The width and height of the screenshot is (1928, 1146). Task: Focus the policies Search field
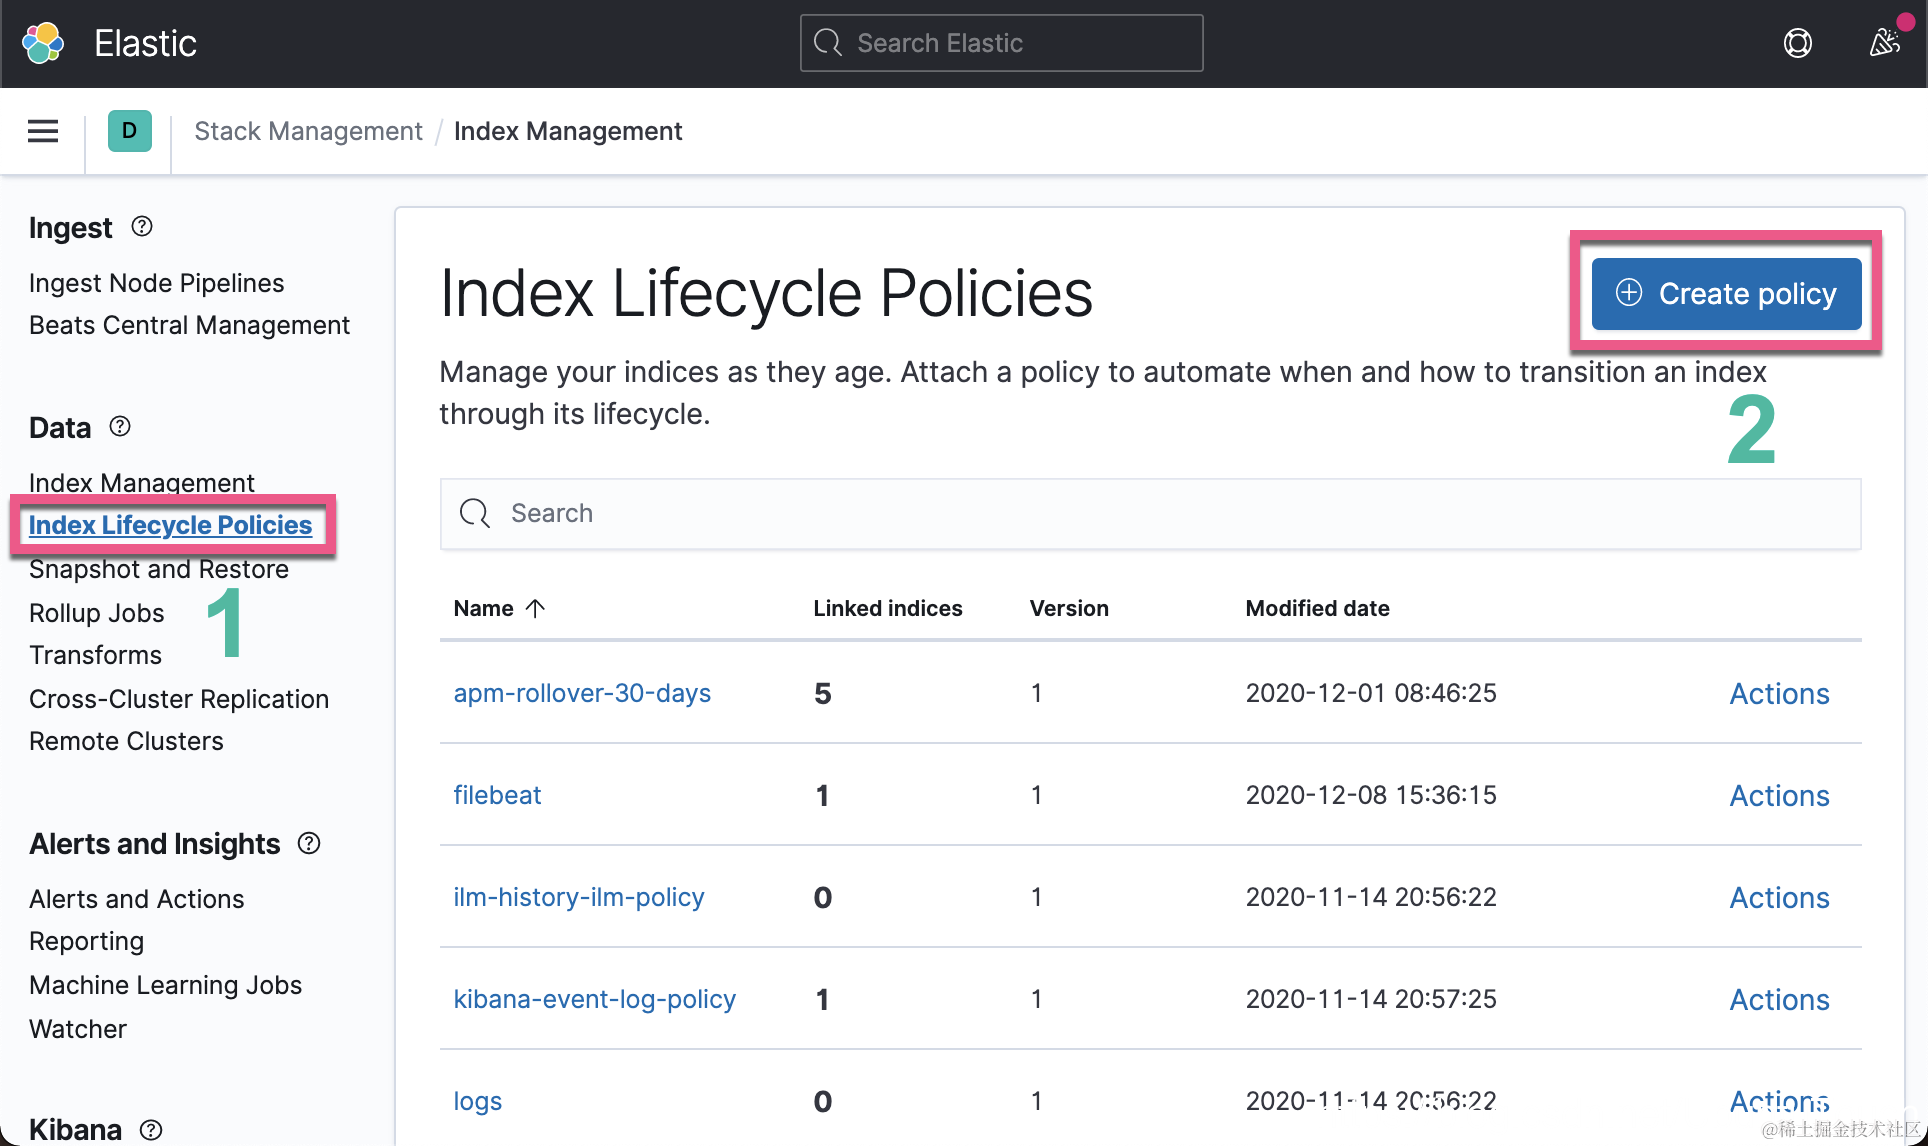(1150, 513)
